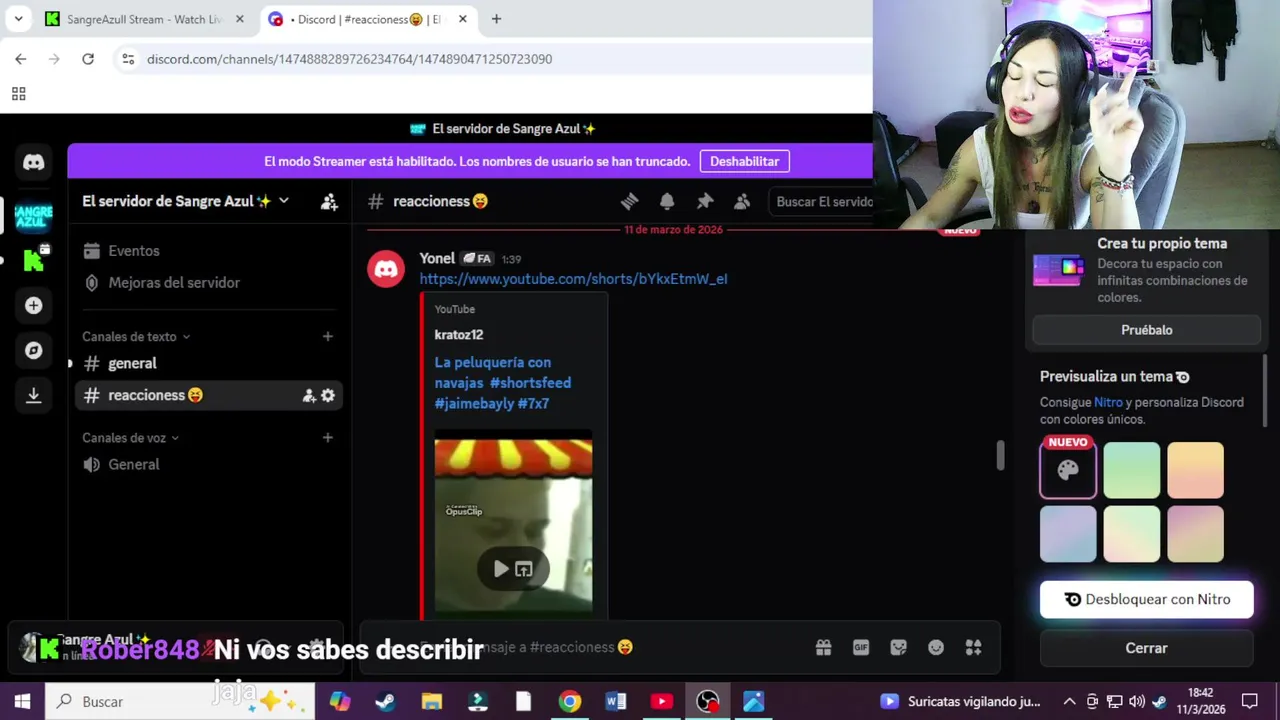This screenshot has width=1280, height=720.
Task: Create invite icon on reaccioness channel
Action: pos(309,396)
